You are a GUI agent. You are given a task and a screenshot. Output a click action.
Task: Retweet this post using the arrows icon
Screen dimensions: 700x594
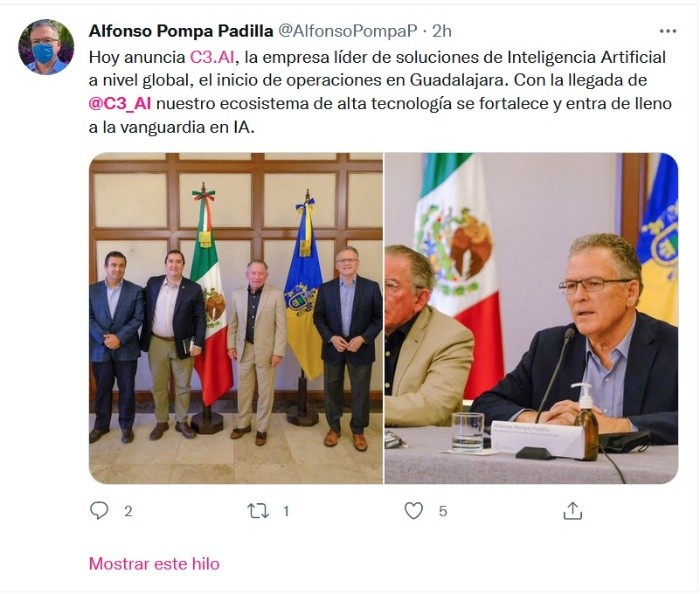point(258,511)
